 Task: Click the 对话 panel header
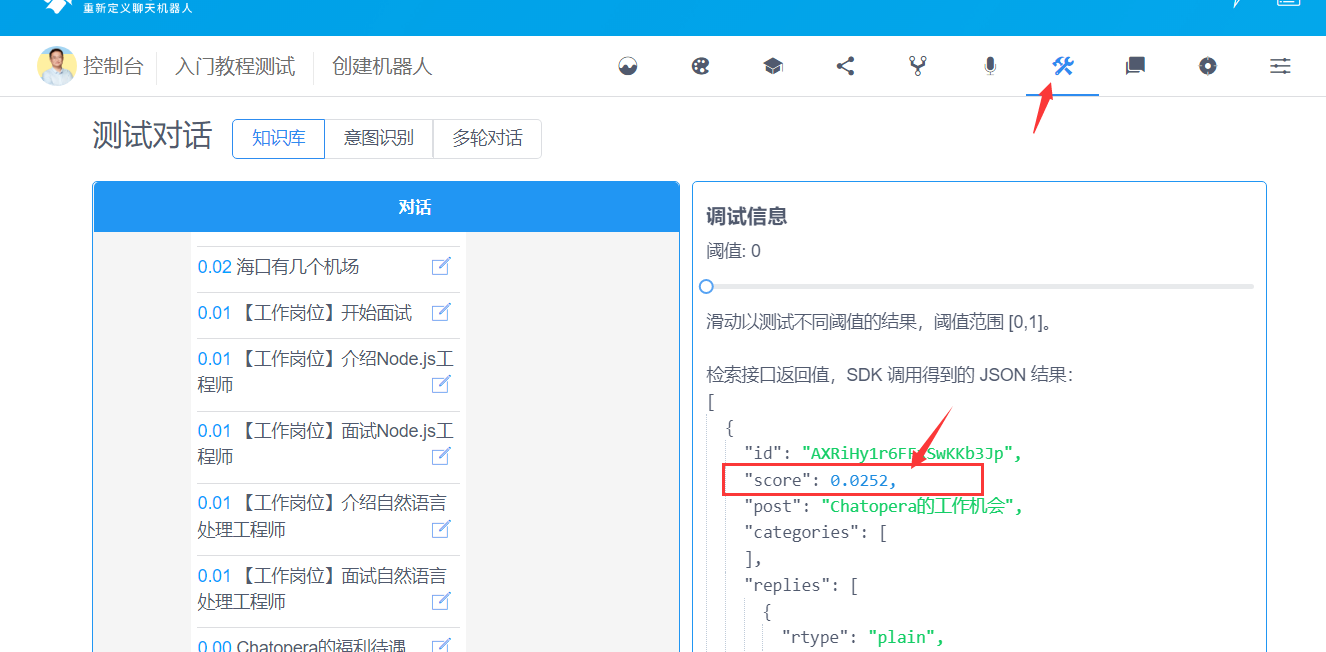click(x=386, y=207)
